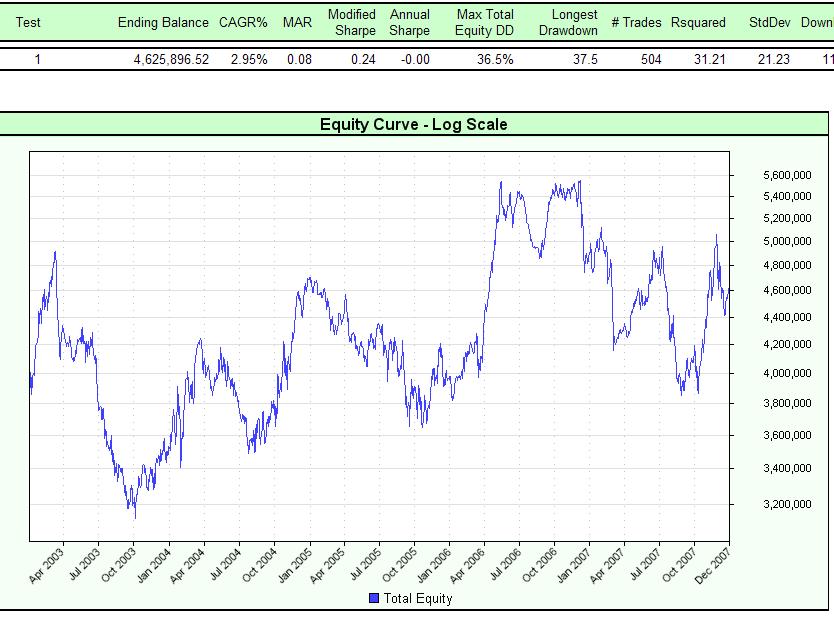Click the blue Total Equity legend swatch
Viewport: 834px width, 621px height.
coord(374,599)
